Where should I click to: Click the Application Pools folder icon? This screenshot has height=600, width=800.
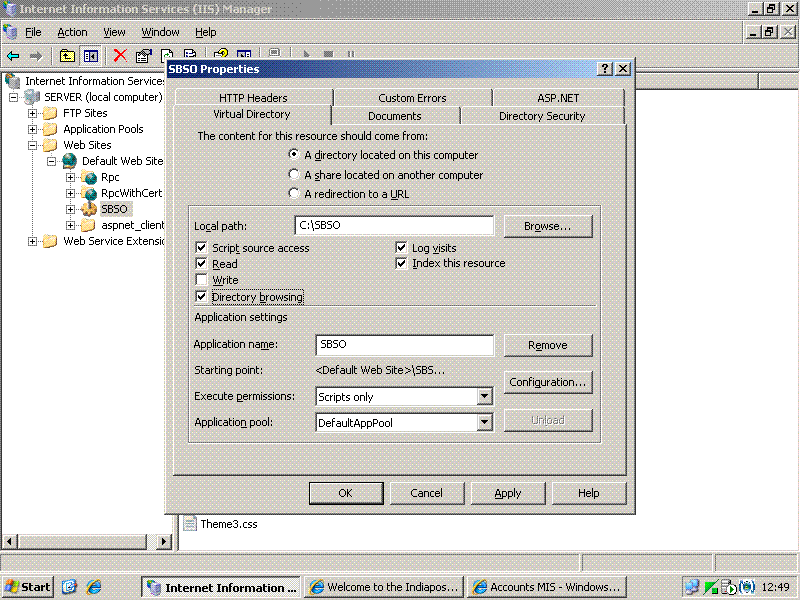click(x=50, y=129)
